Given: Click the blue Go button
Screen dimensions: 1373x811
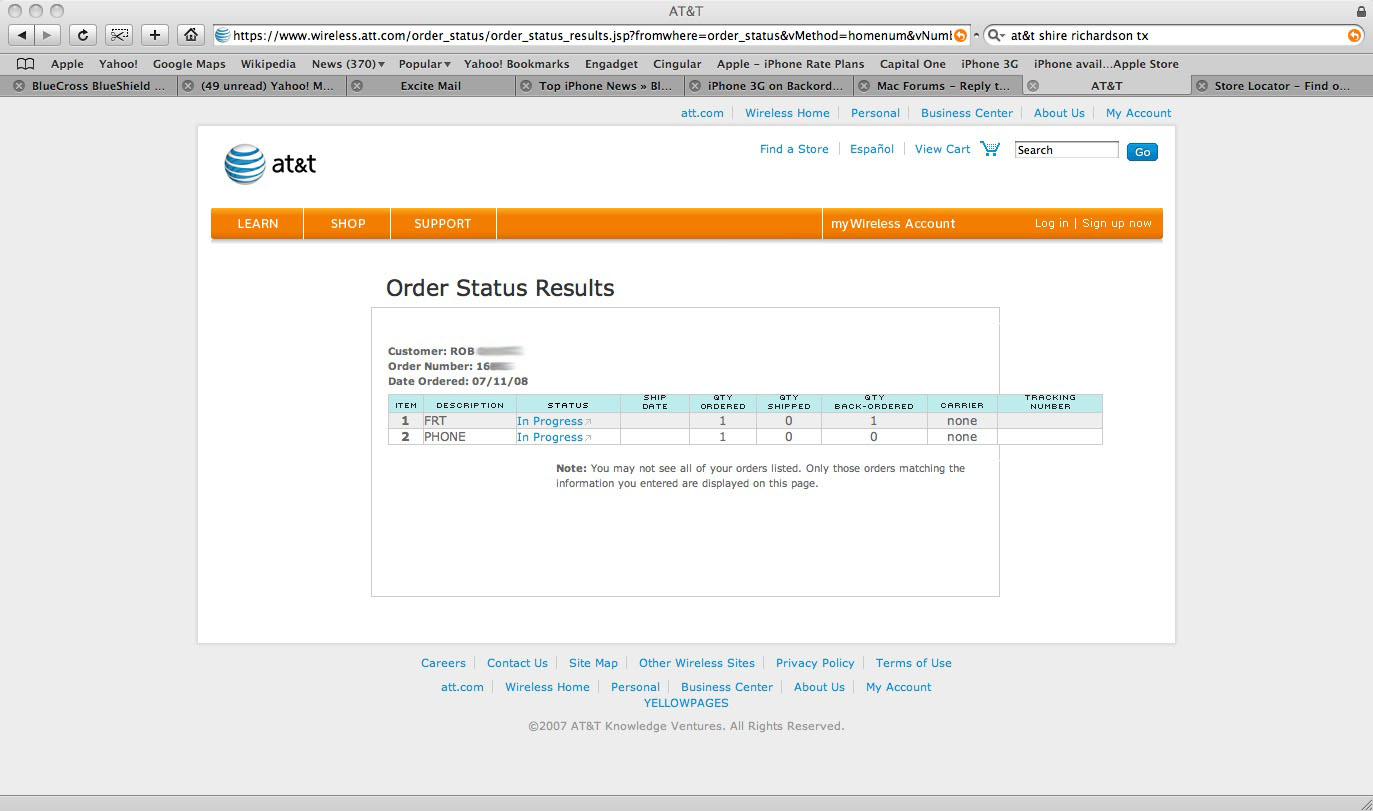Looking at the screenshot, I should [x=1142, y=152].
